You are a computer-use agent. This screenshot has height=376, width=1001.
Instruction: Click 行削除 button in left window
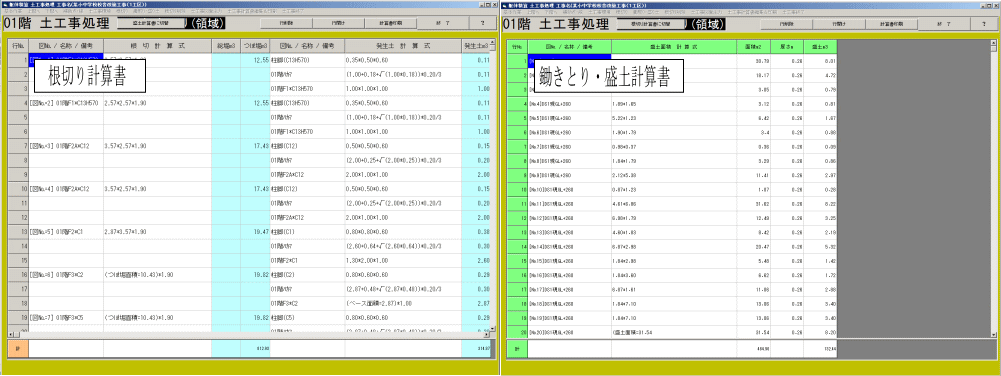(x=286, y=22)
